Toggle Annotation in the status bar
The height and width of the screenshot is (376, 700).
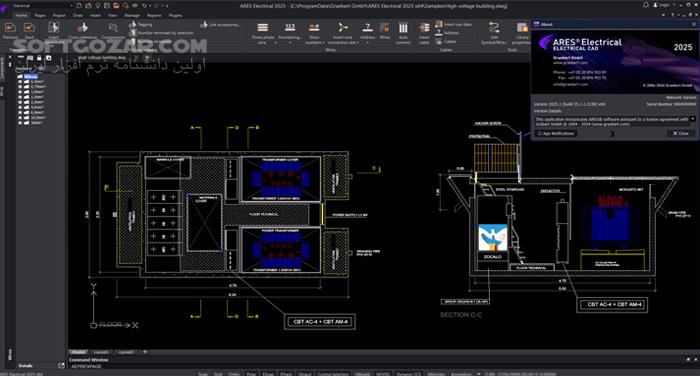coord(462,374)
